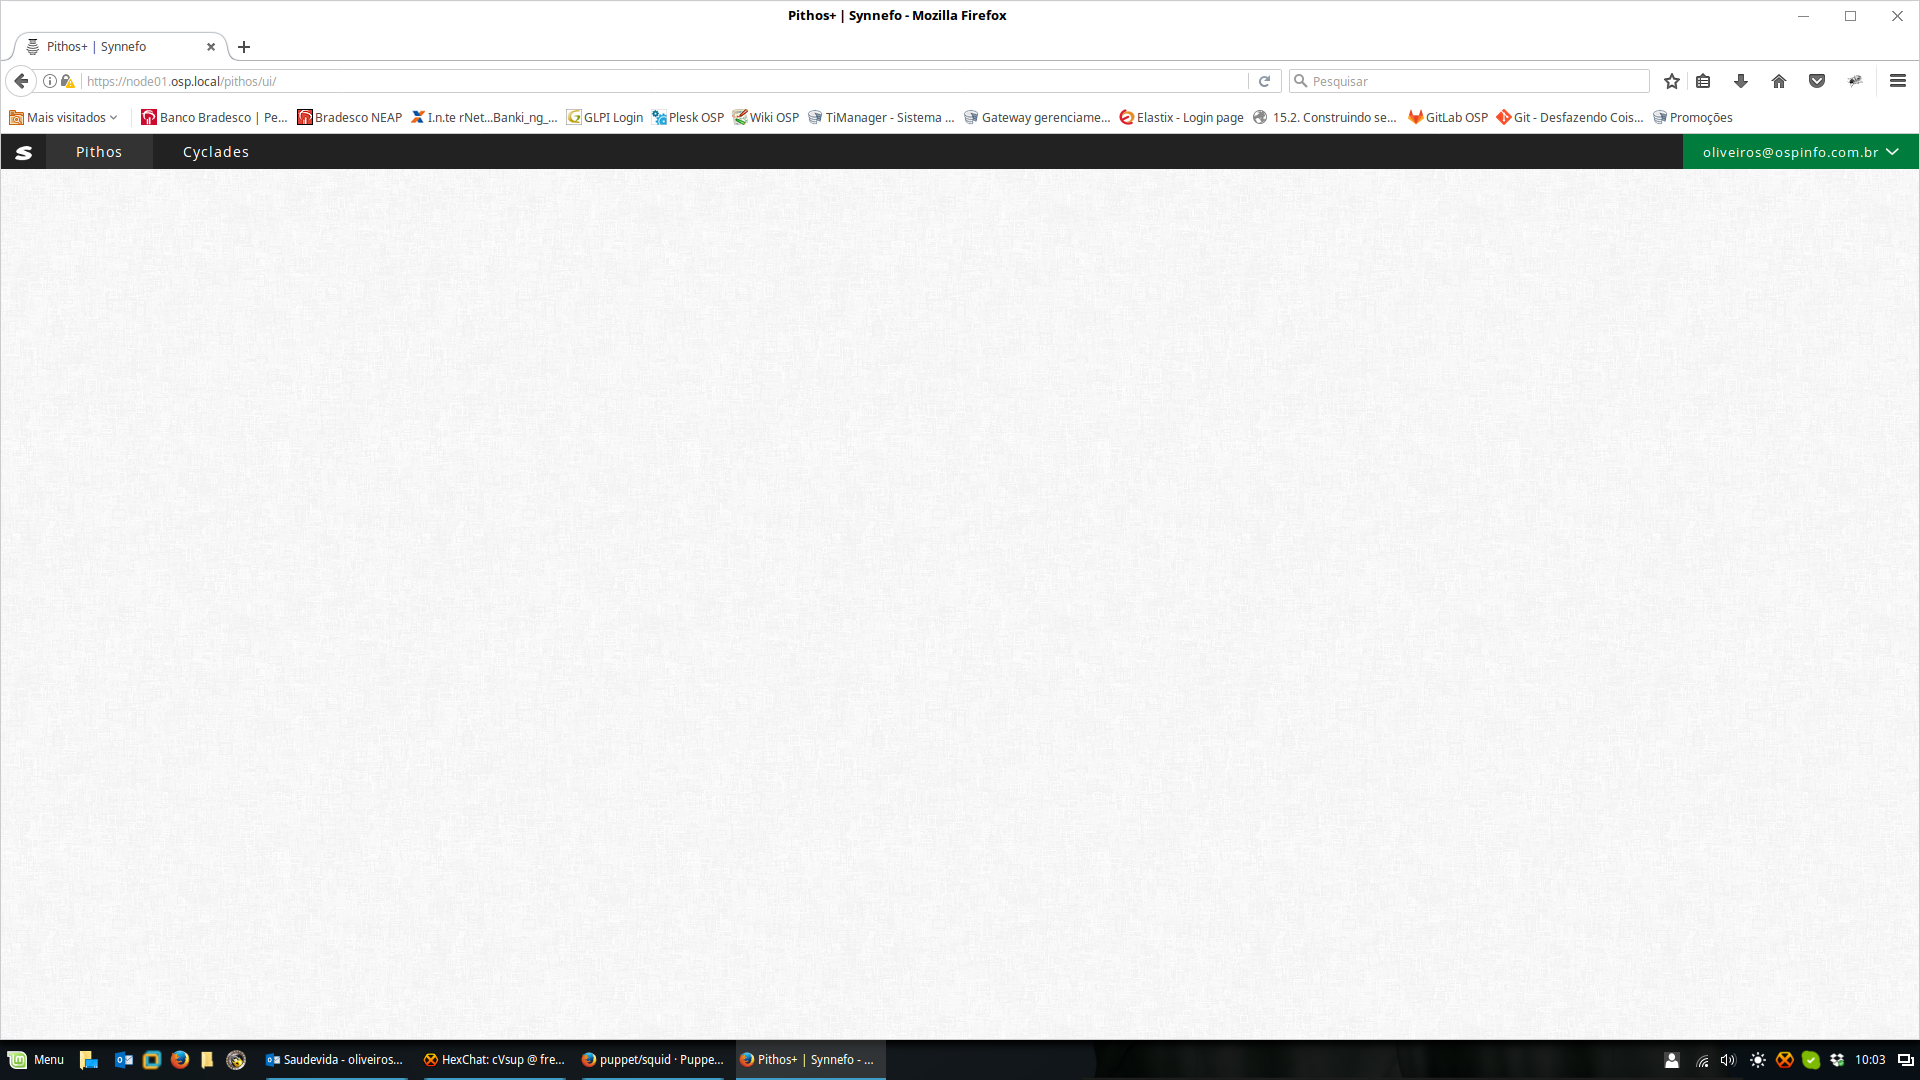Screen dimensions: 1920x1080
Task: Open the downloads arrow icon
Action: click(x=1741, y=81)
